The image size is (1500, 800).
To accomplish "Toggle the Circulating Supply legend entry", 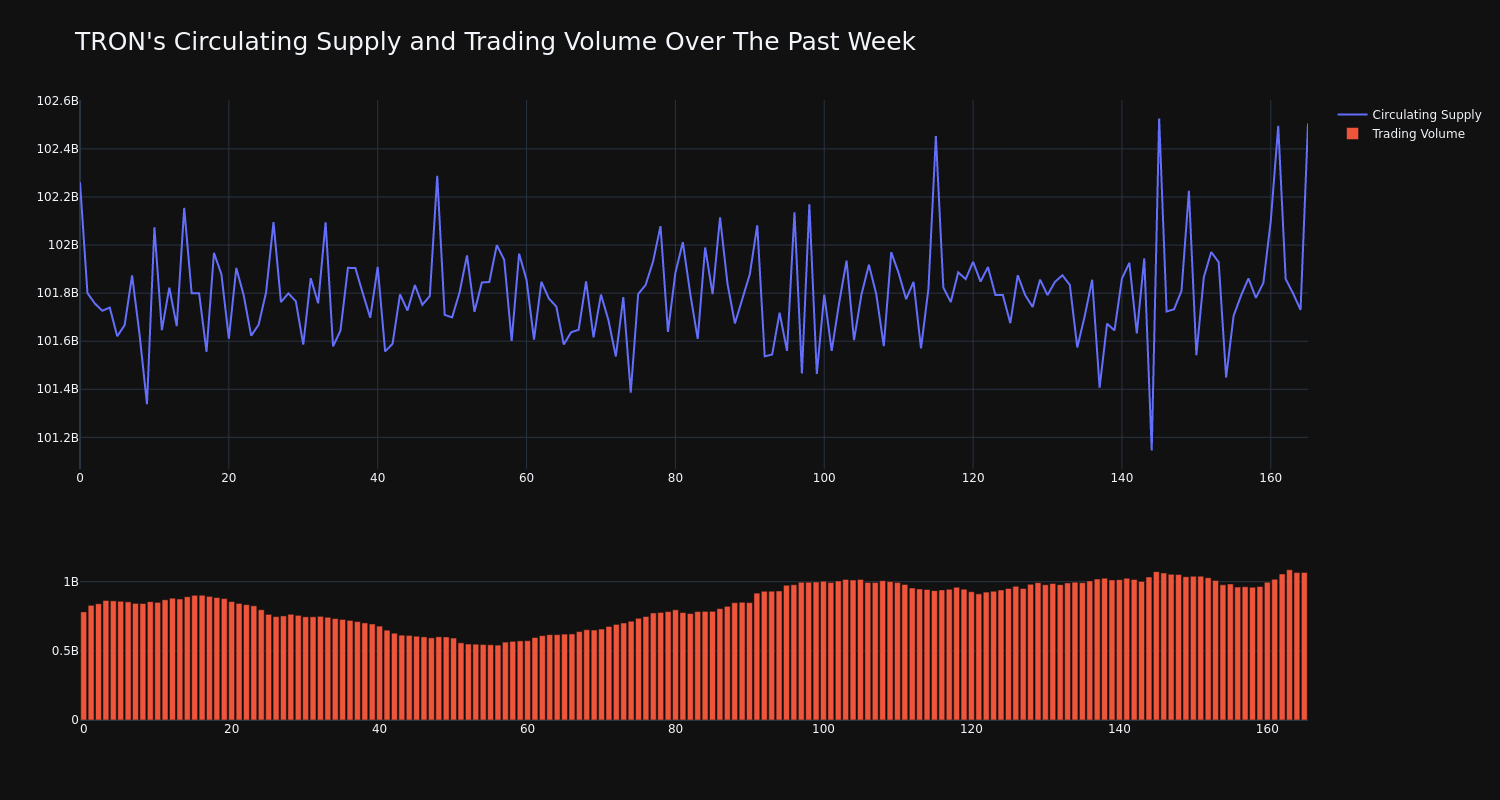I will click(1409, 115).
